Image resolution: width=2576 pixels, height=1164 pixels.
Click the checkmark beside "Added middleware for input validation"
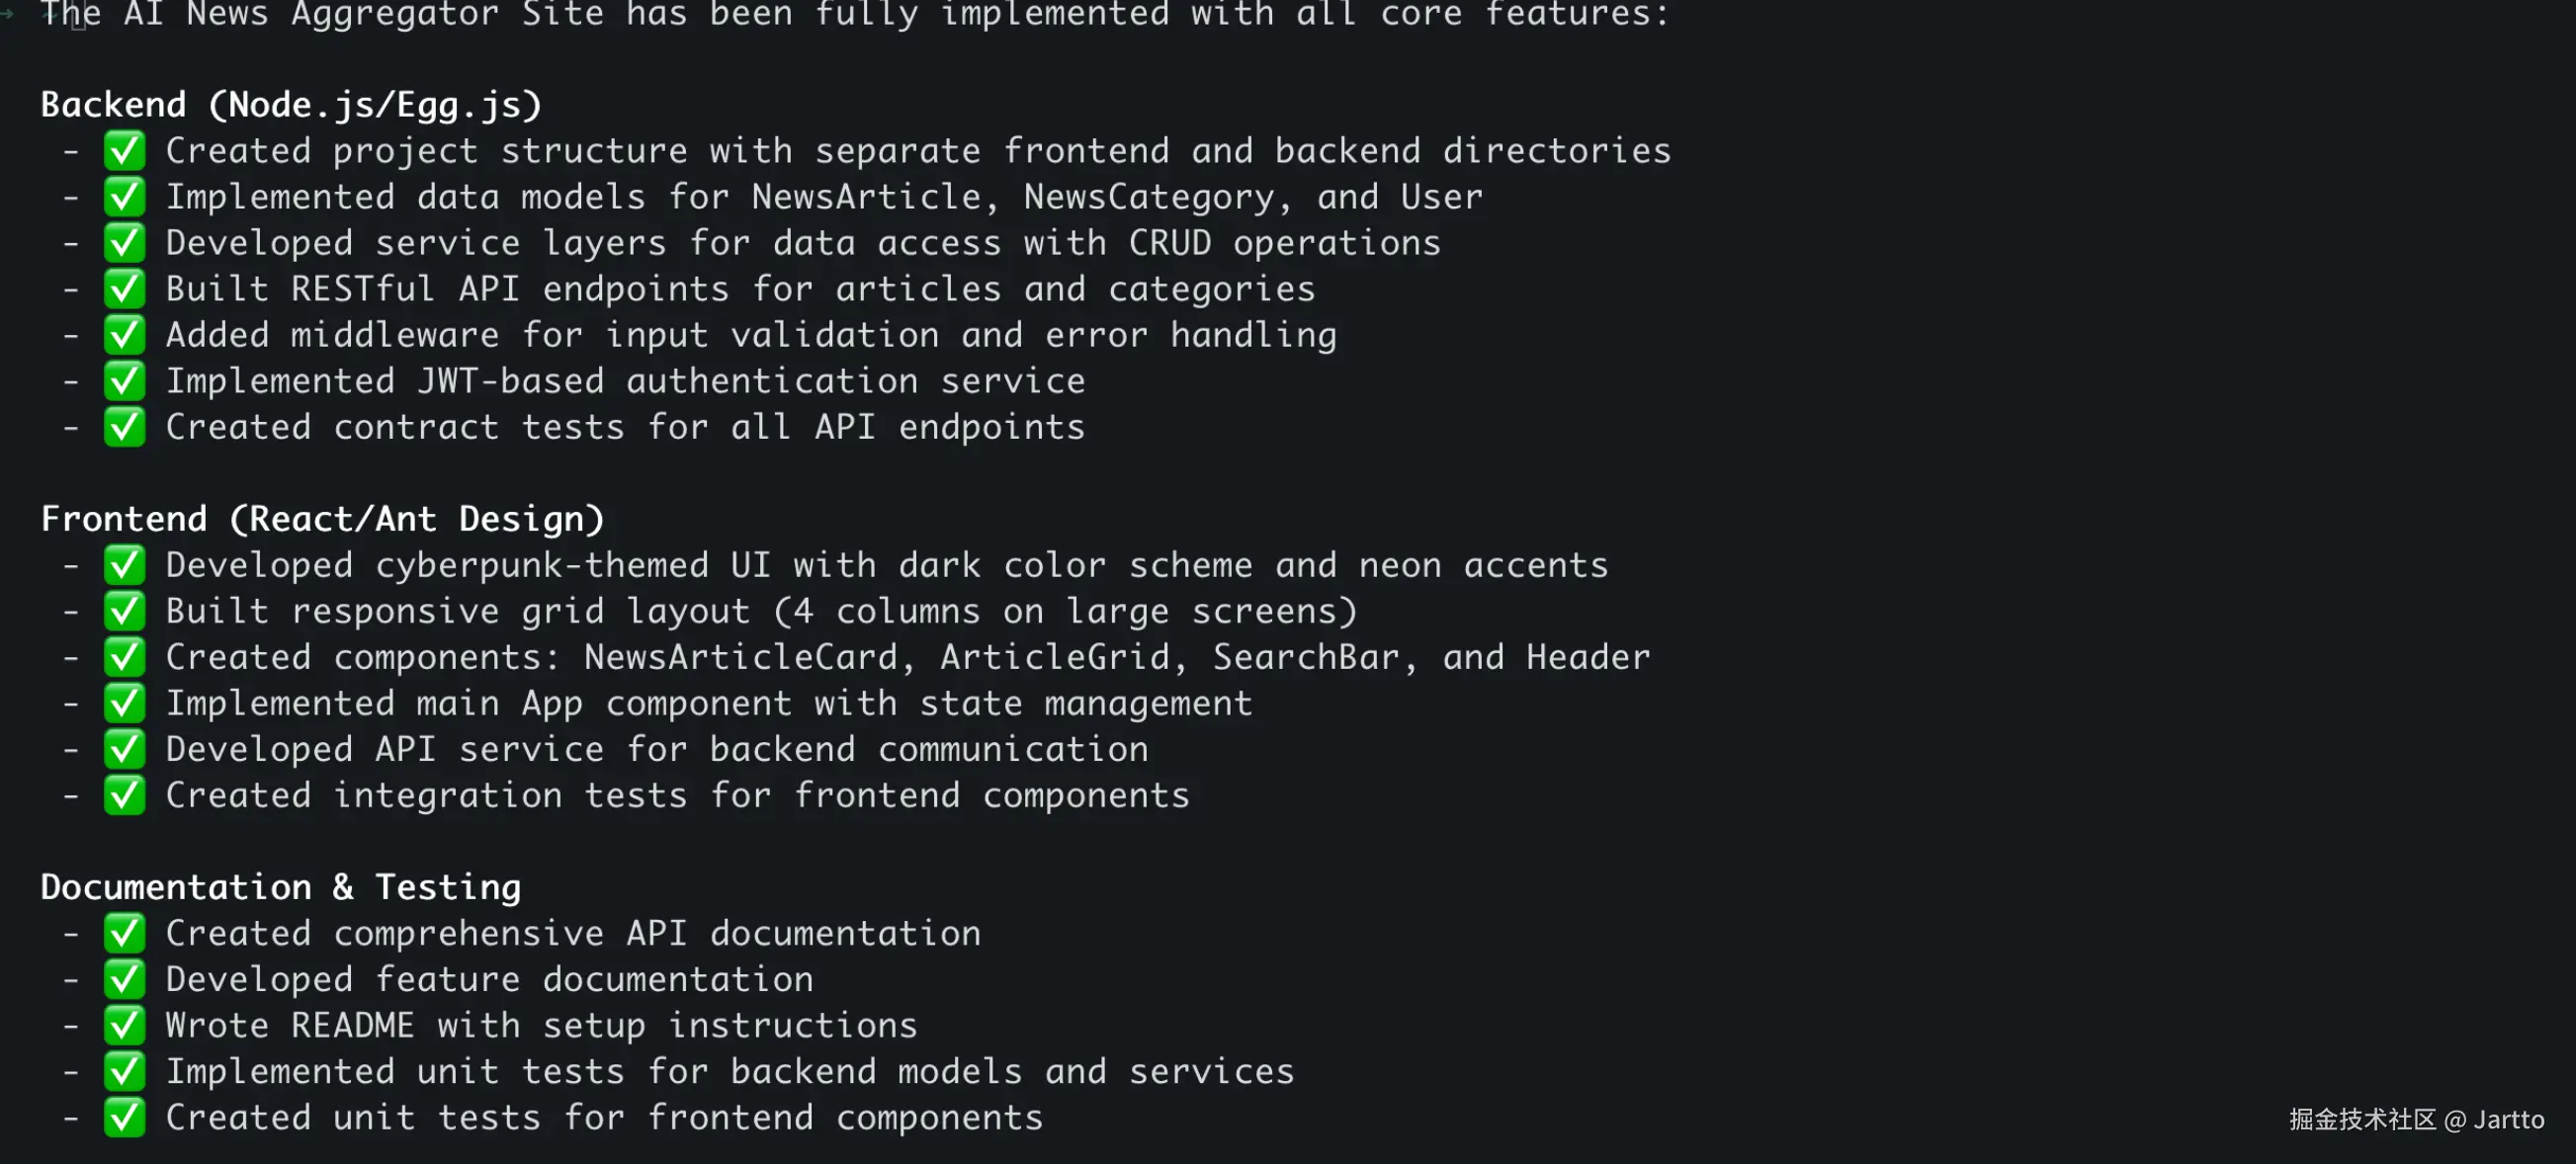124,335
